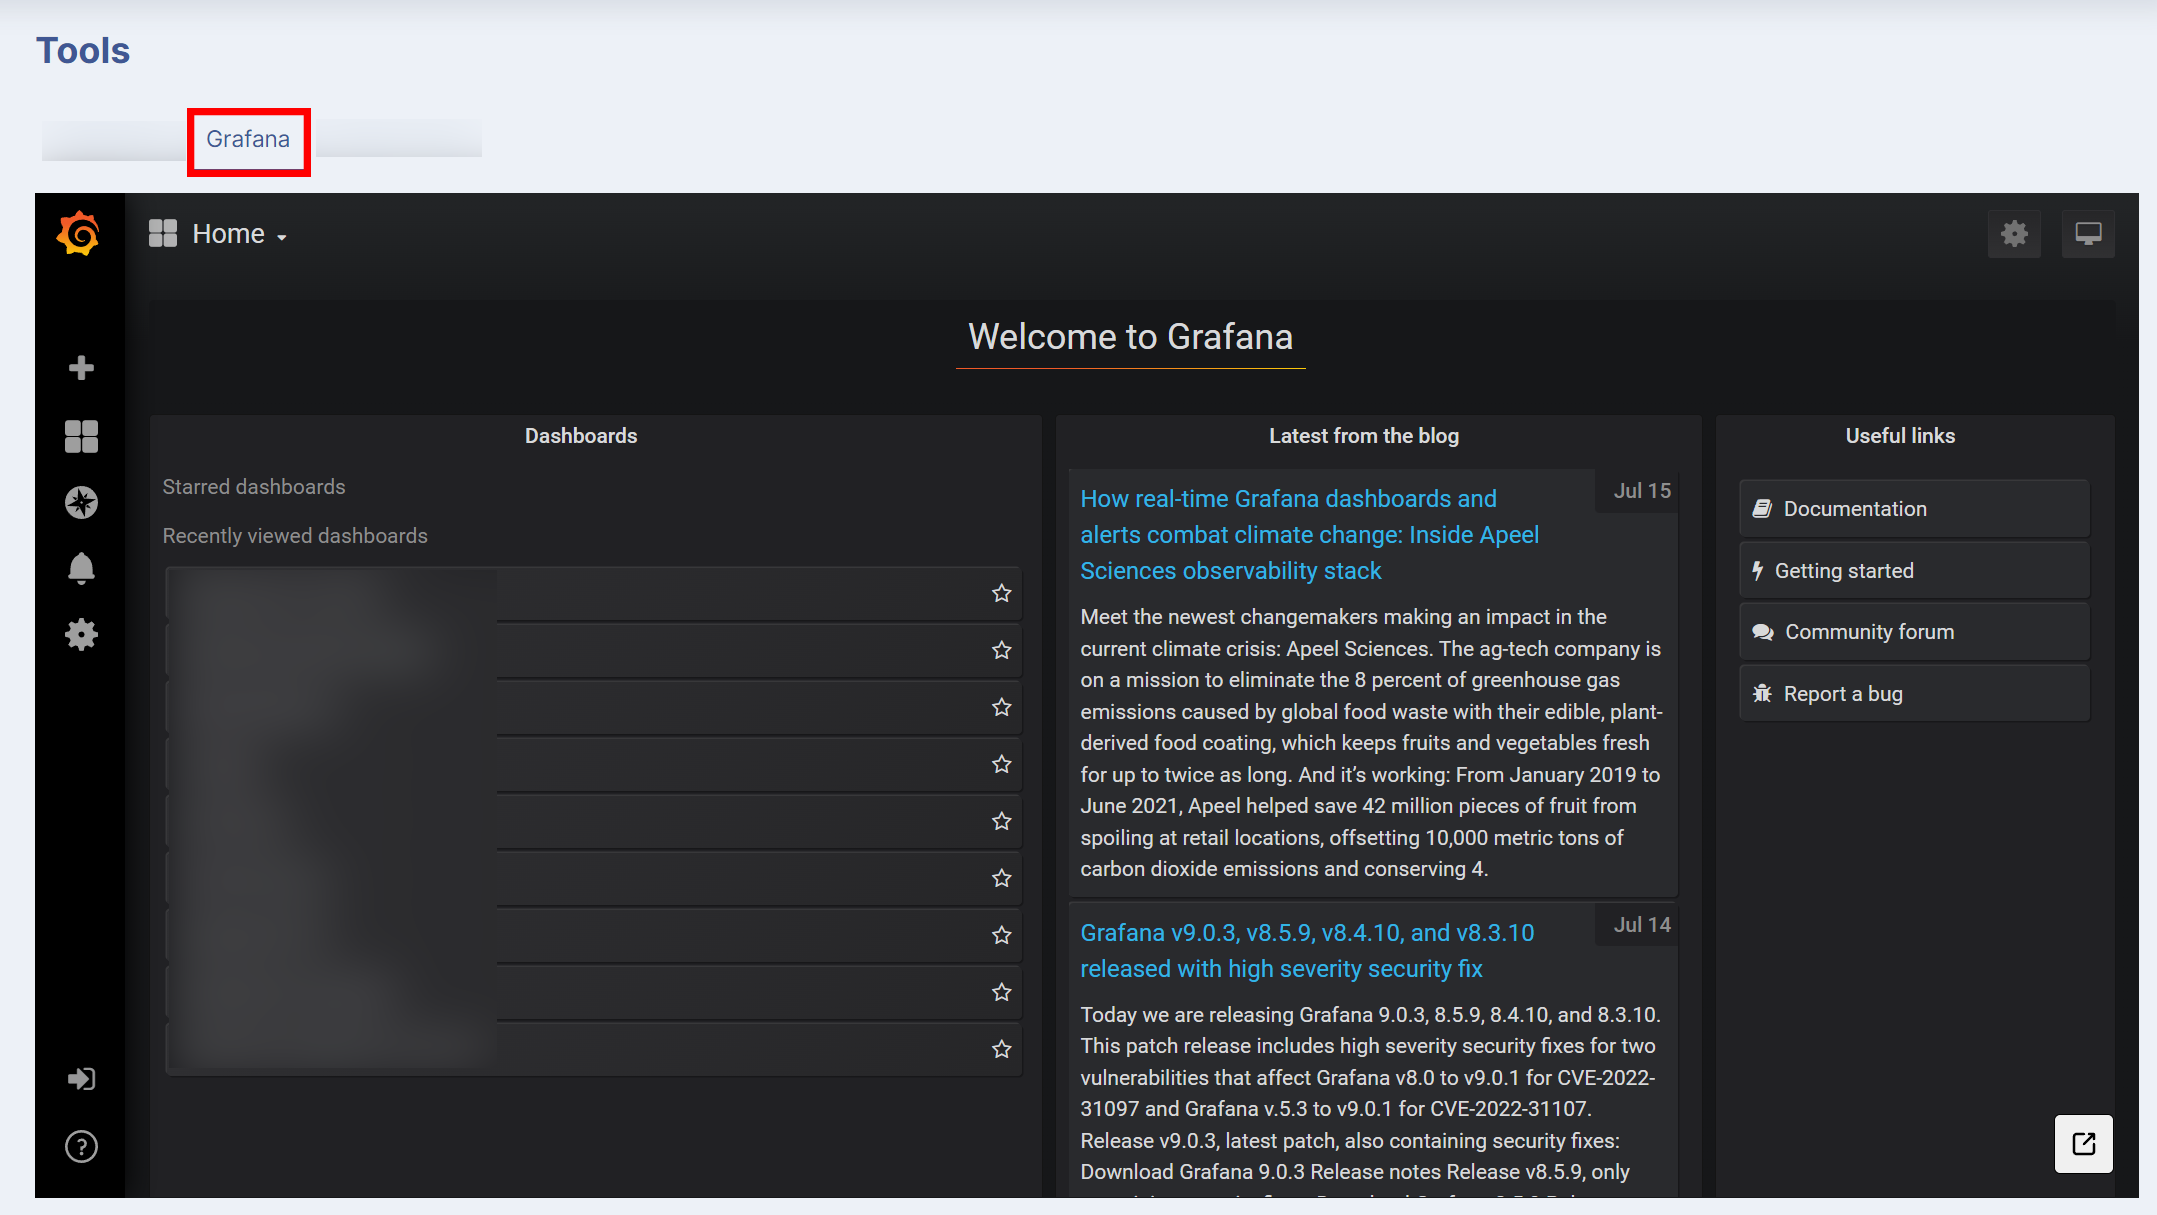Click the Sign in arrow icon

[81, 1079]
